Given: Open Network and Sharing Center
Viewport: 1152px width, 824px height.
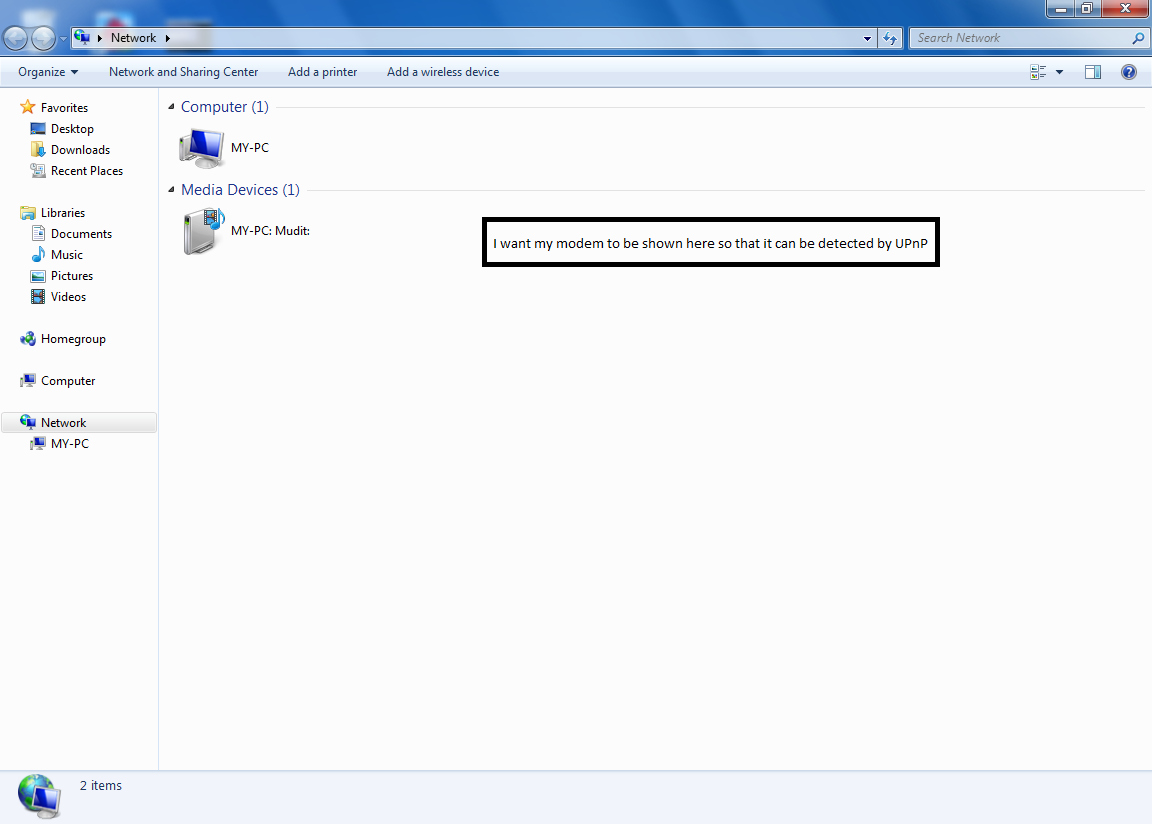Looking at the screenshot, I should point(183,72).
